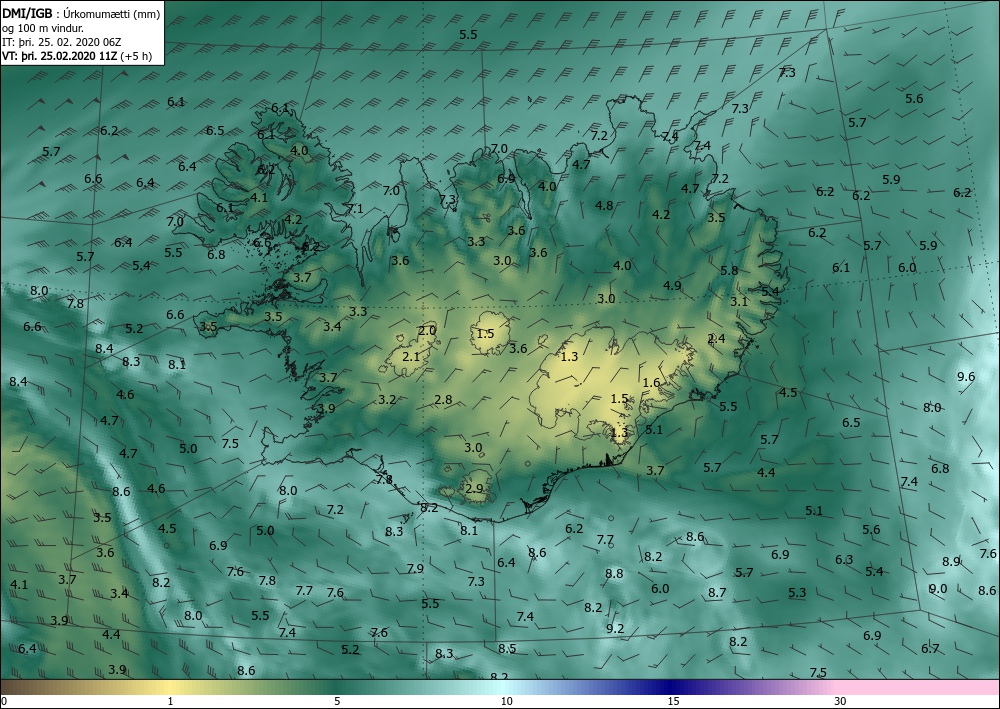Click the 'VT: þri. 25.02.2020 11Z (+5 h)' line

tap(77, 55)
